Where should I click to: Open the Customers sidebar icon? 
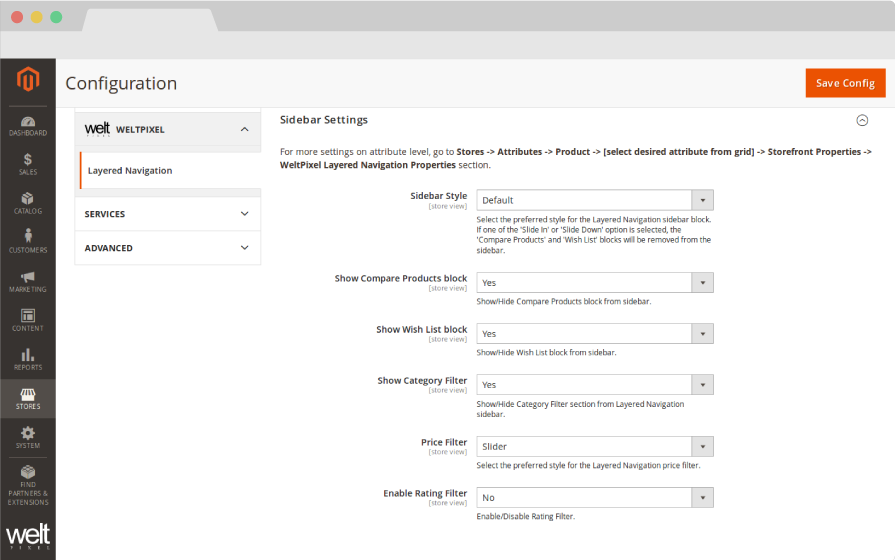tap(27, 242)
